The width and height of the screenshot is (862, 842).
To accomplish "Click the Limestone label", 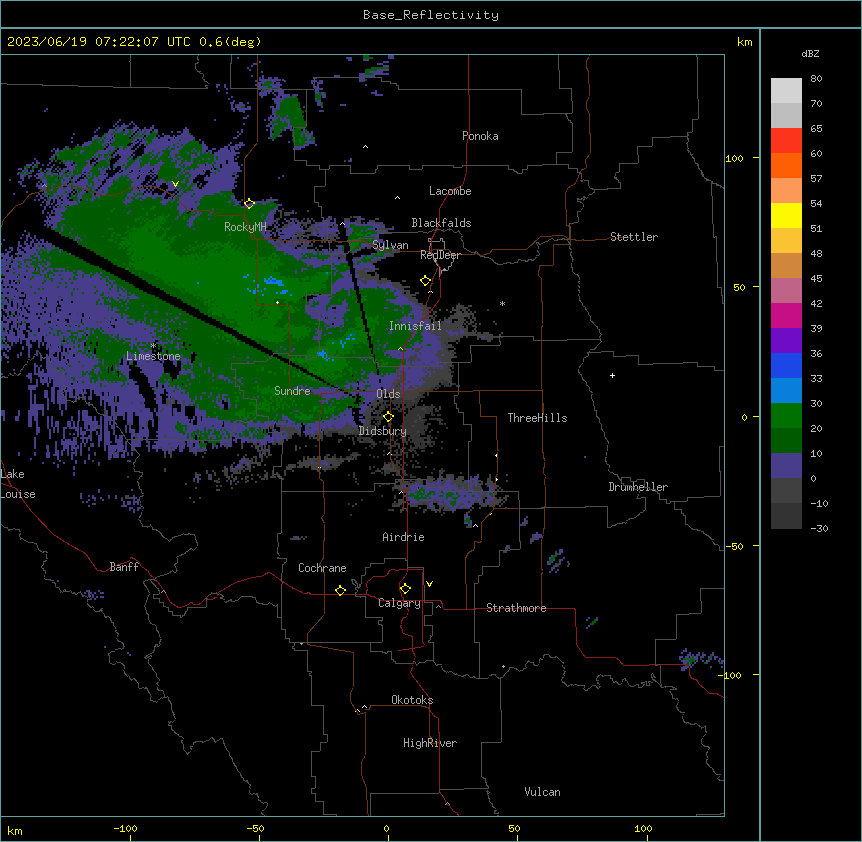I will (x=153, y=356).
